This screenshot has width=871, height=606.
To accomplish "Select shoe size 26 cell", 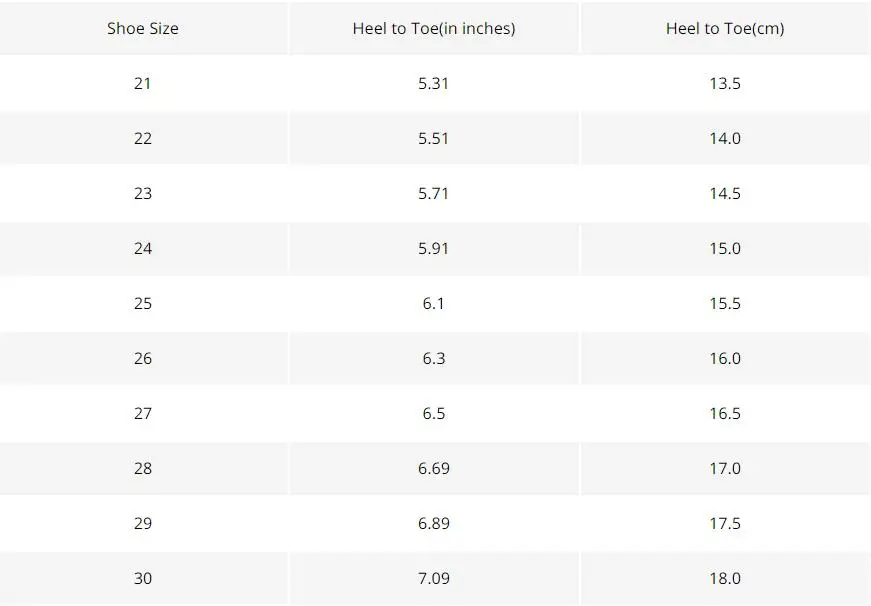I will [x=143, y=358].
